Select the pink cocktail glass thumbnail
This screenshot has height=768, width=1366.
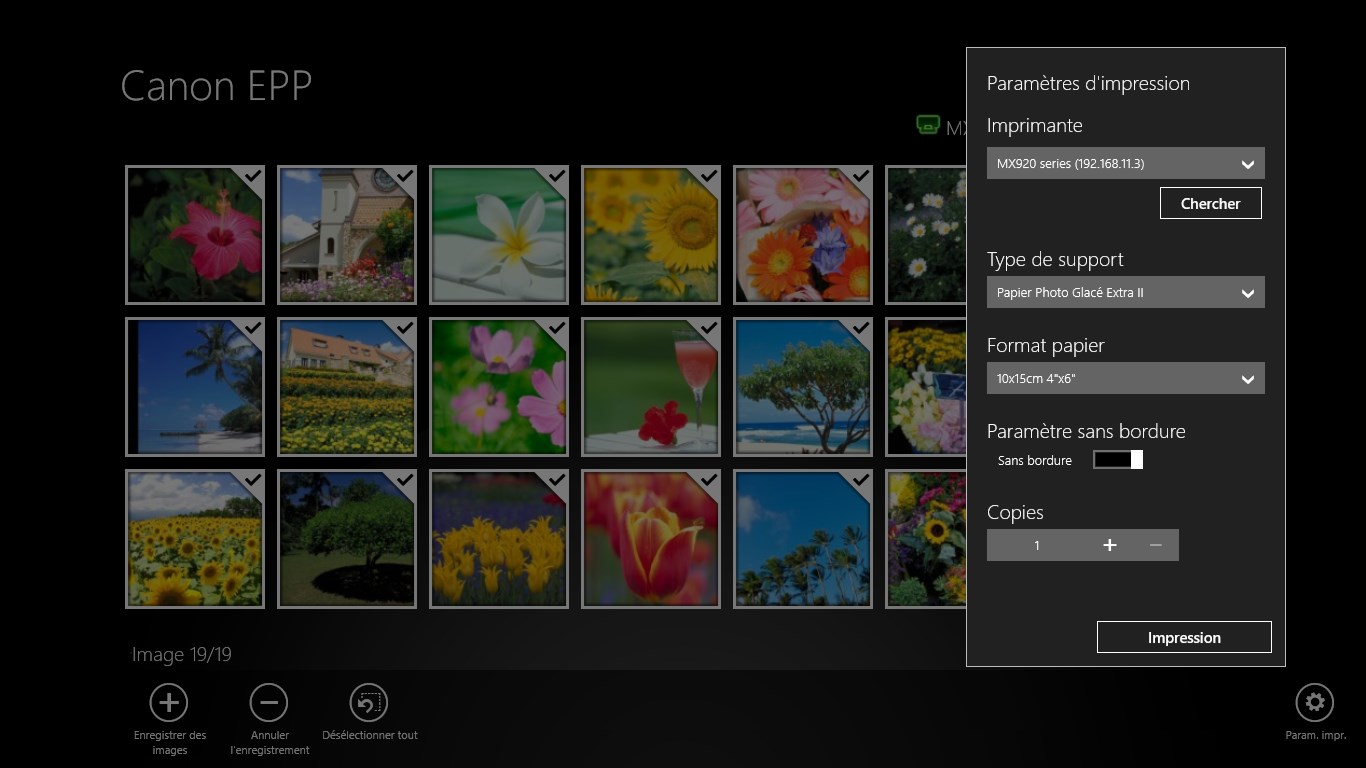(x=651, y=387)
